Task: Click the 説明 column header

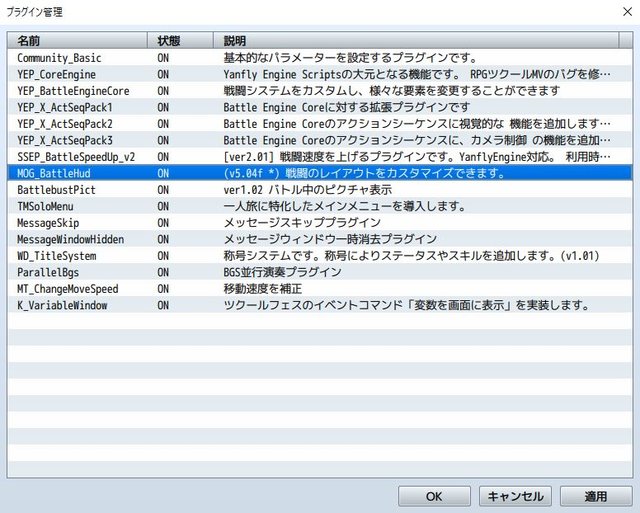Action: tap(416, 40)
